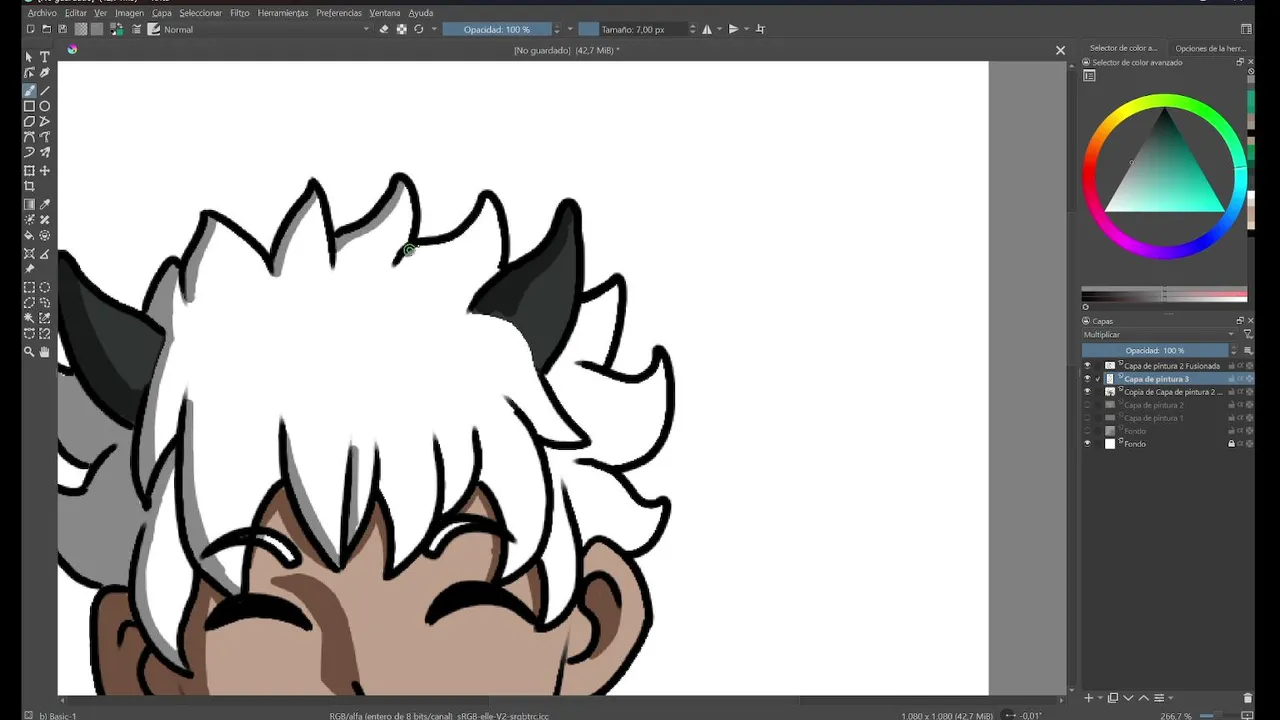Select the Color Sampler eyedropper tool
1280x720 pixels.
click(45, 204)
